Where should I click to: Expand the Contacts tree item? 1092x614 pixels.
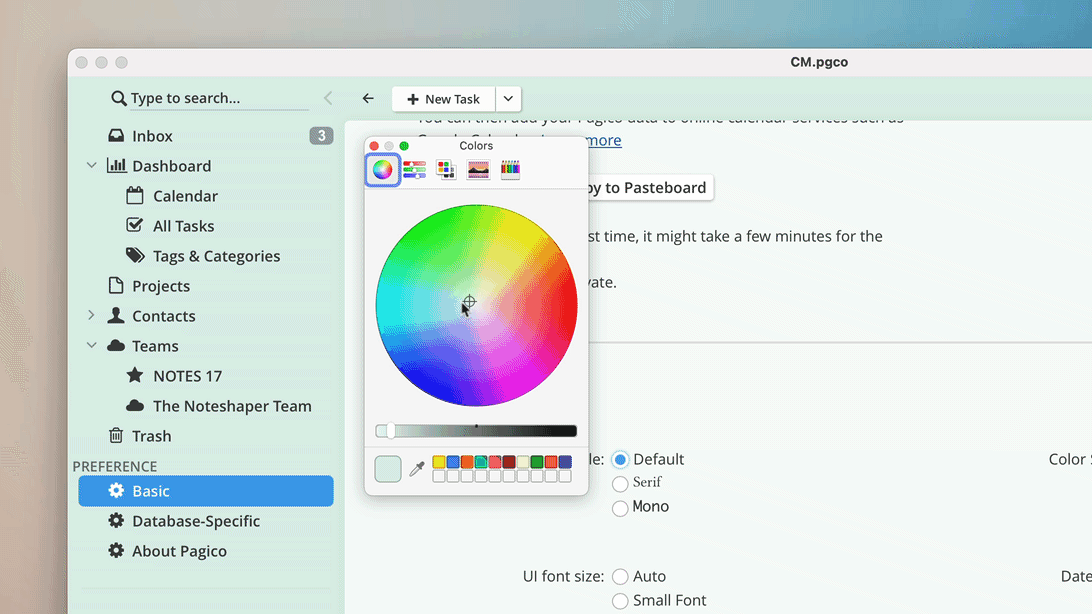91,315
